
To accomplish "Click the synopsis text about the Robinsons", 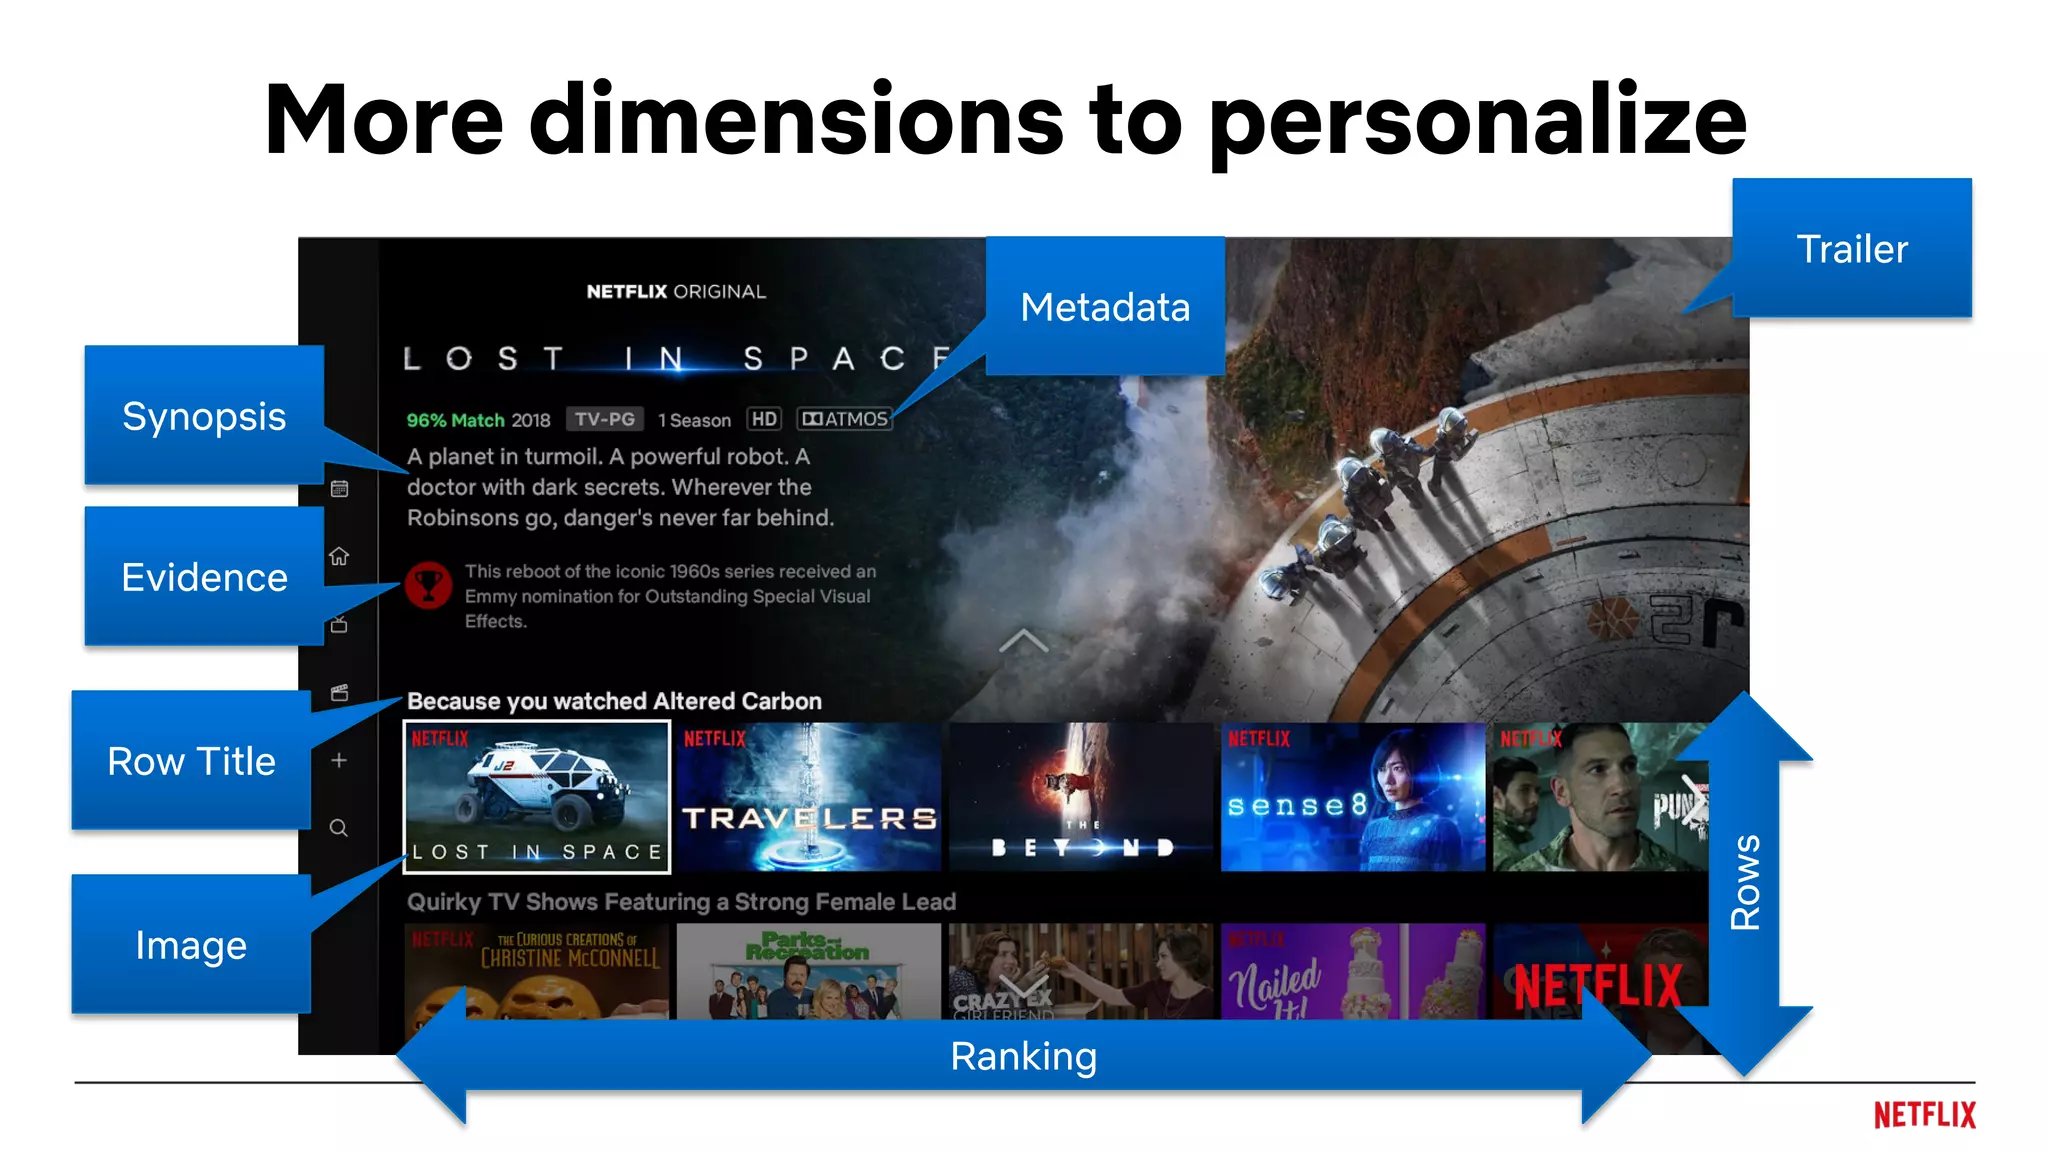I will pos(620,487).
